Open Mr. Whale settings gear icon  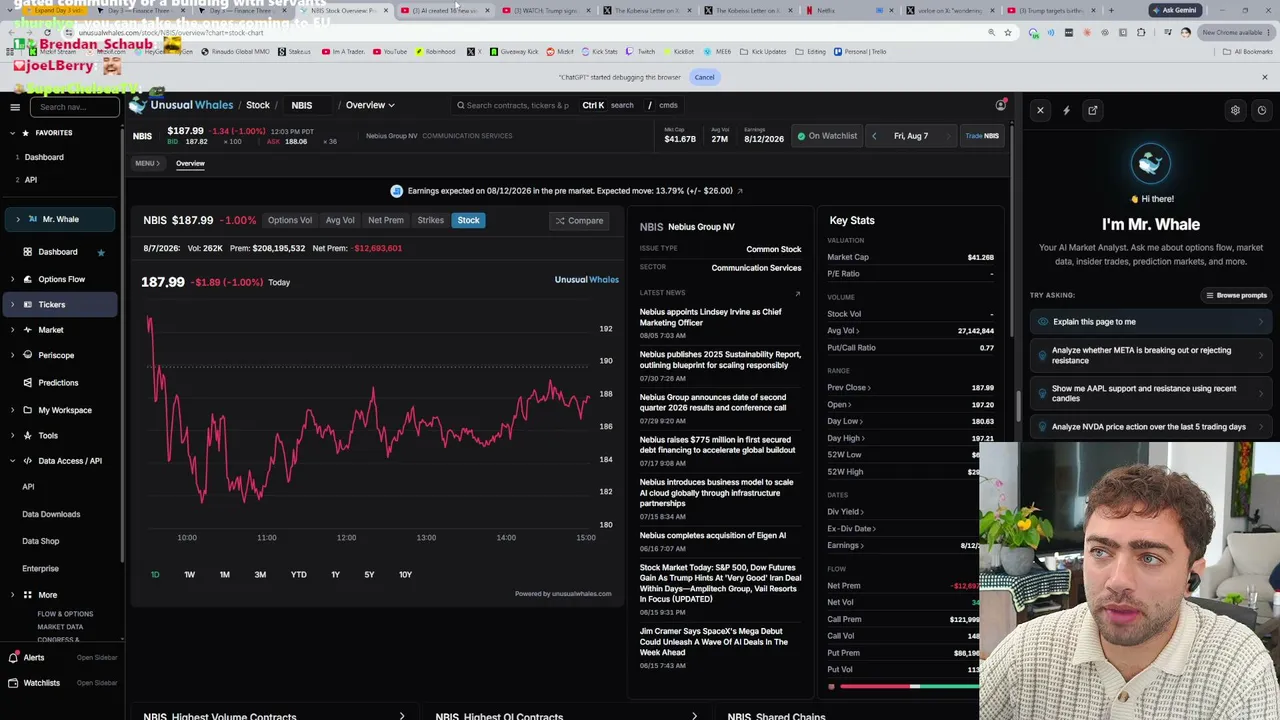(1235, 110)
